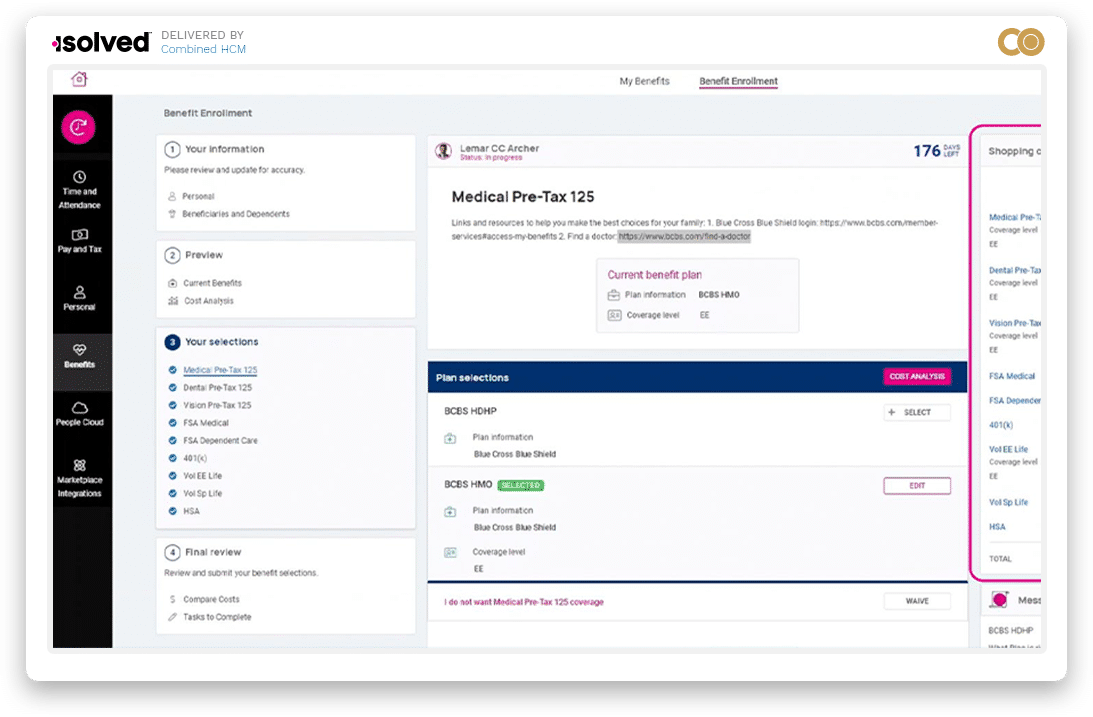Open Marketplace Integrations in sidebar
1093x717 pixels.
click(79, 478)
